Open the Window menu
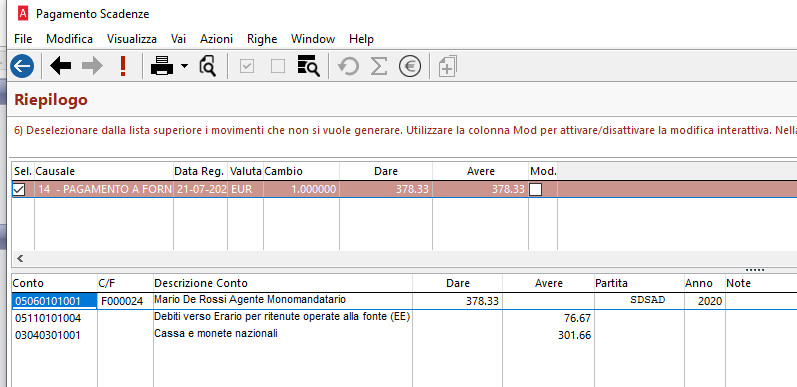The width and height of the screenshot is (797, 387). [313, 39]
